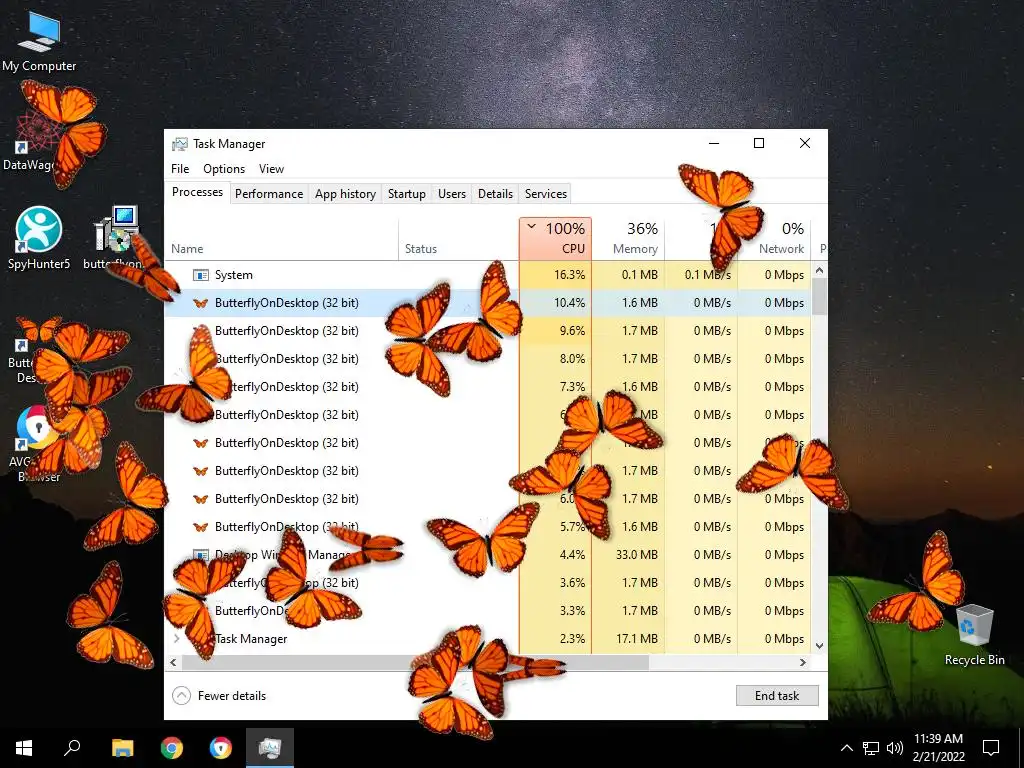Image resolution: width=1024 pixels, height=768 pixels.
Task: Switch to the Details tab
Action: click(x=495, y=194)
